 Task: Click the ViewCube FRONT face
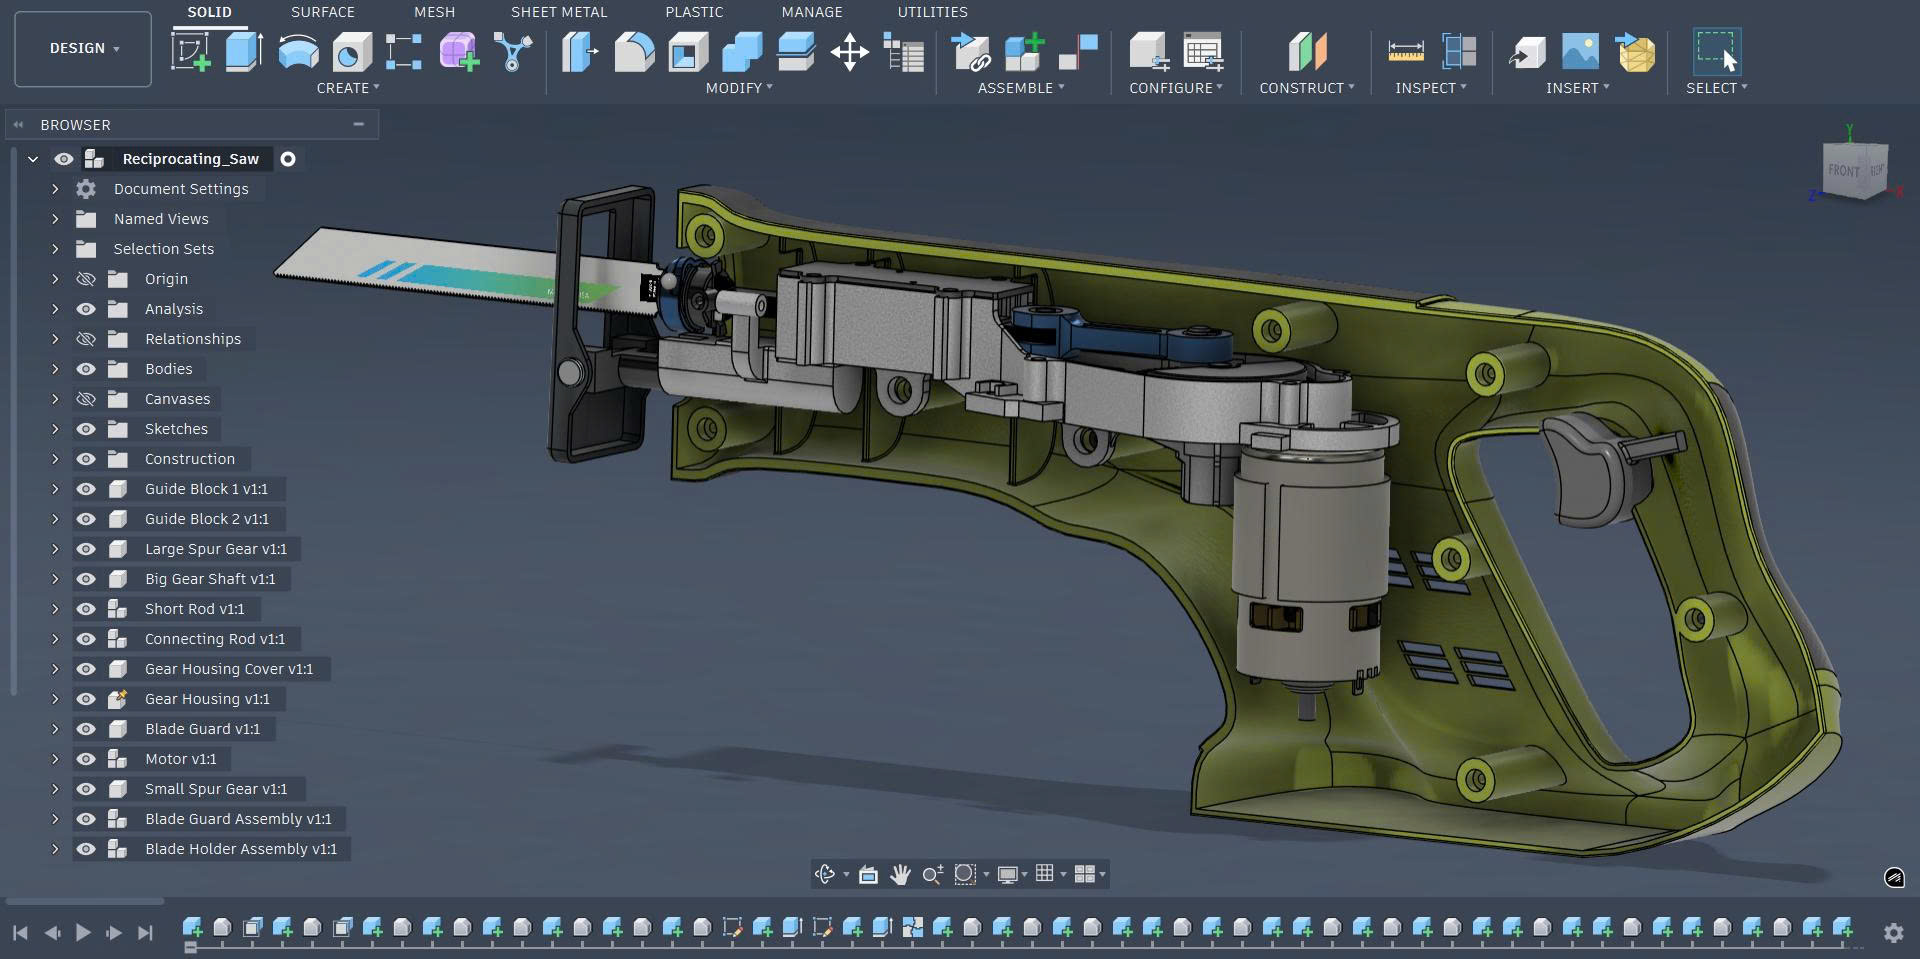[1843, 171]
